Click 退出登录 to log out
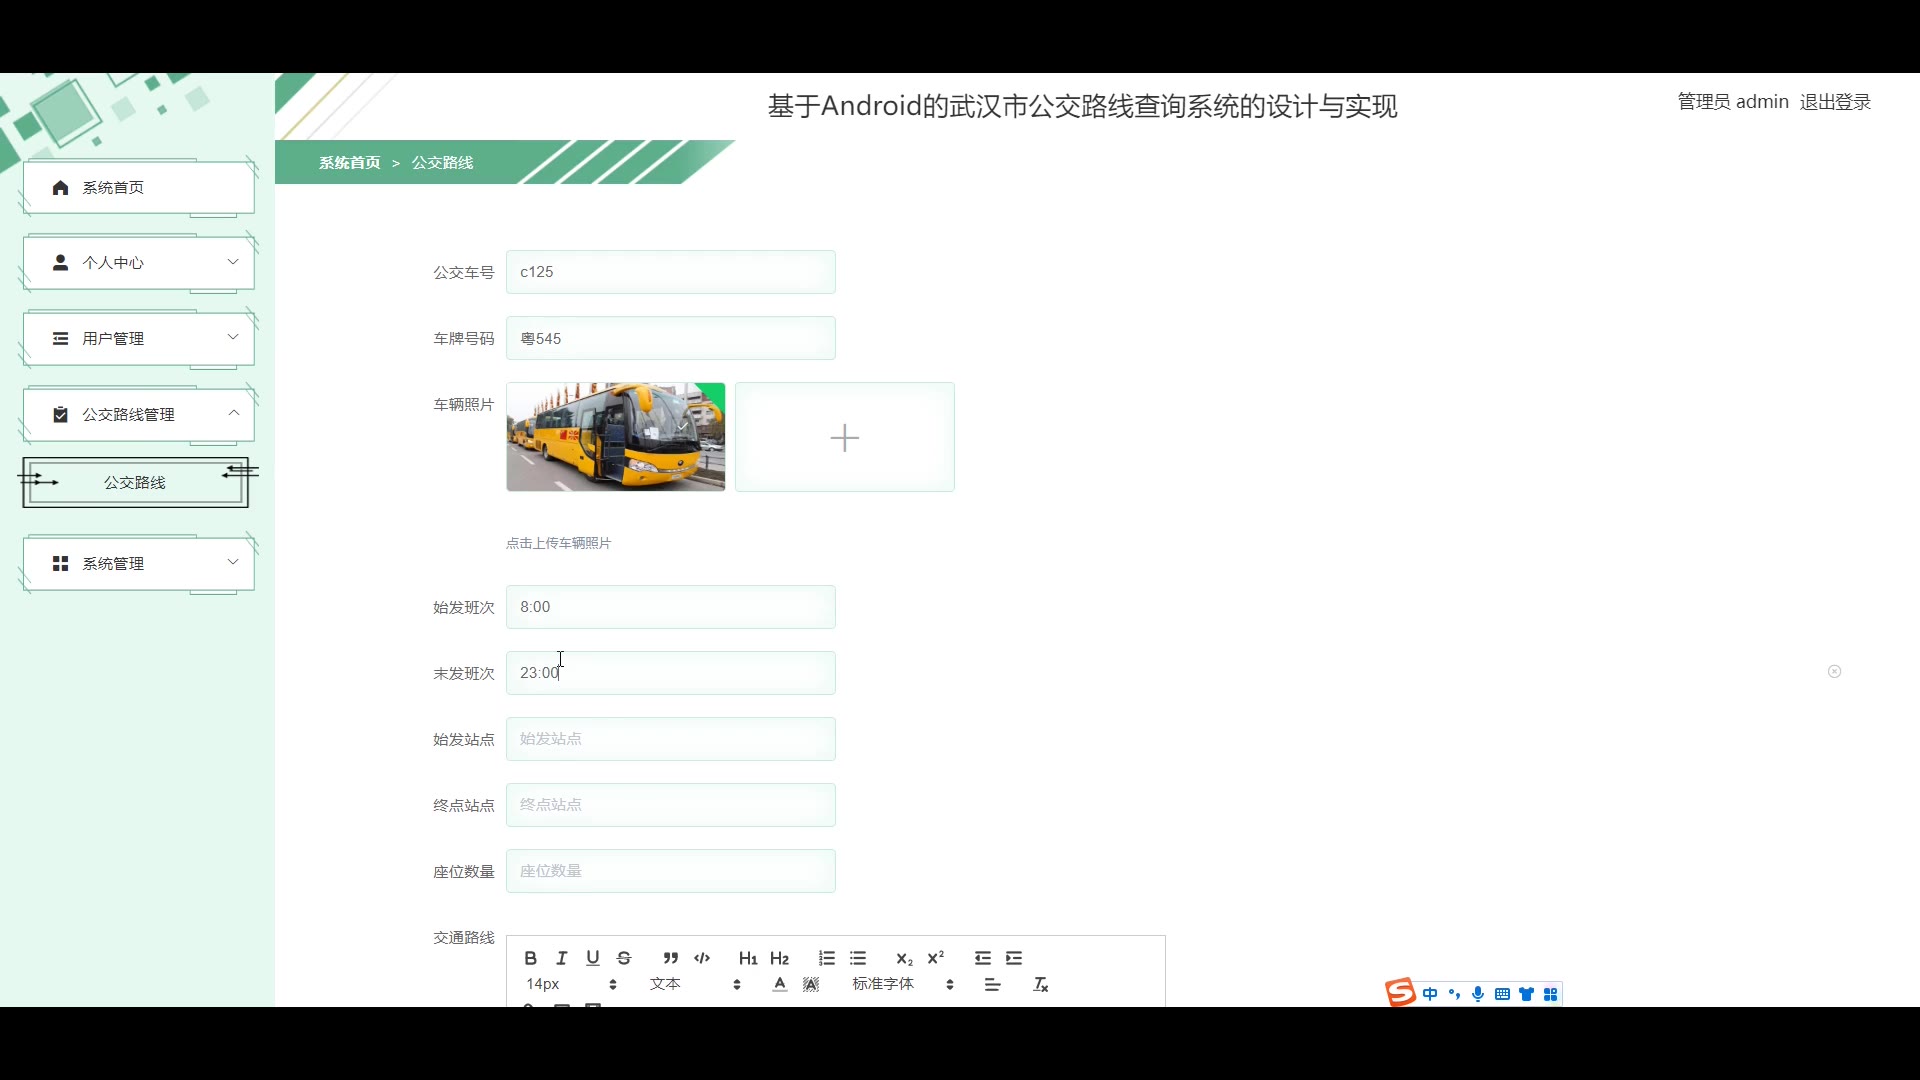 (1835, 102)
